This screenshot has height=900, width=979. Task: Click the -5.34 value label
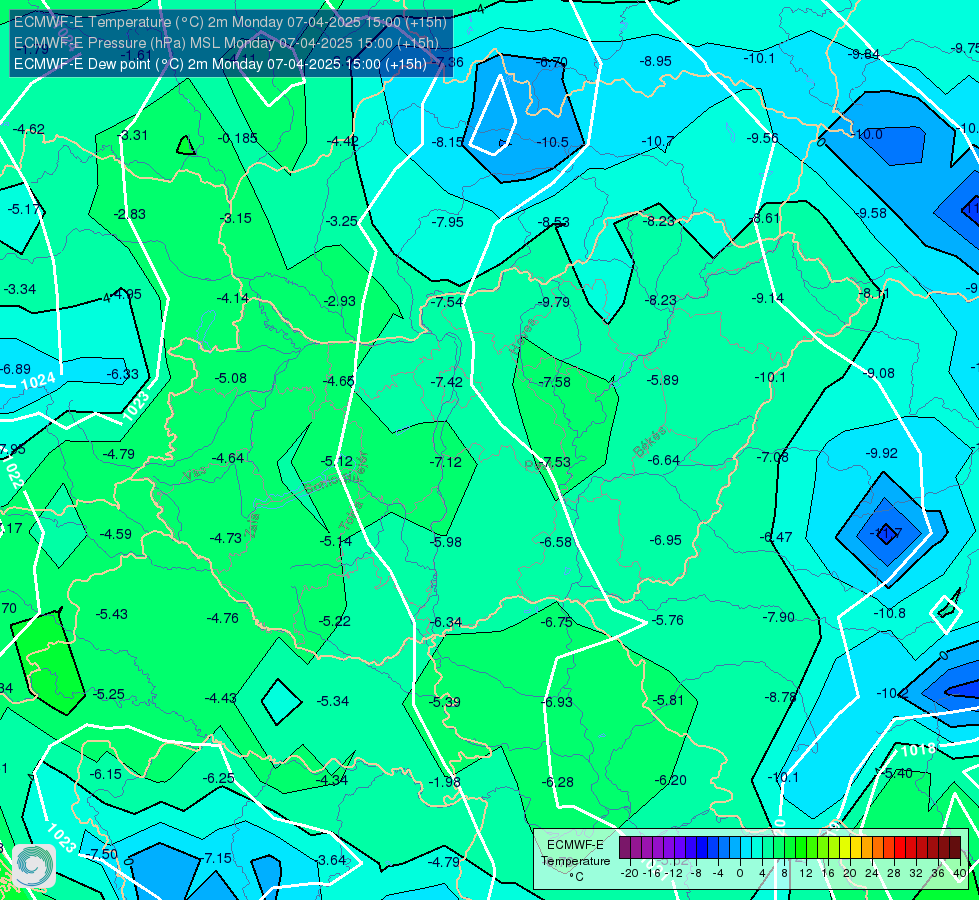tap(333, 701)
